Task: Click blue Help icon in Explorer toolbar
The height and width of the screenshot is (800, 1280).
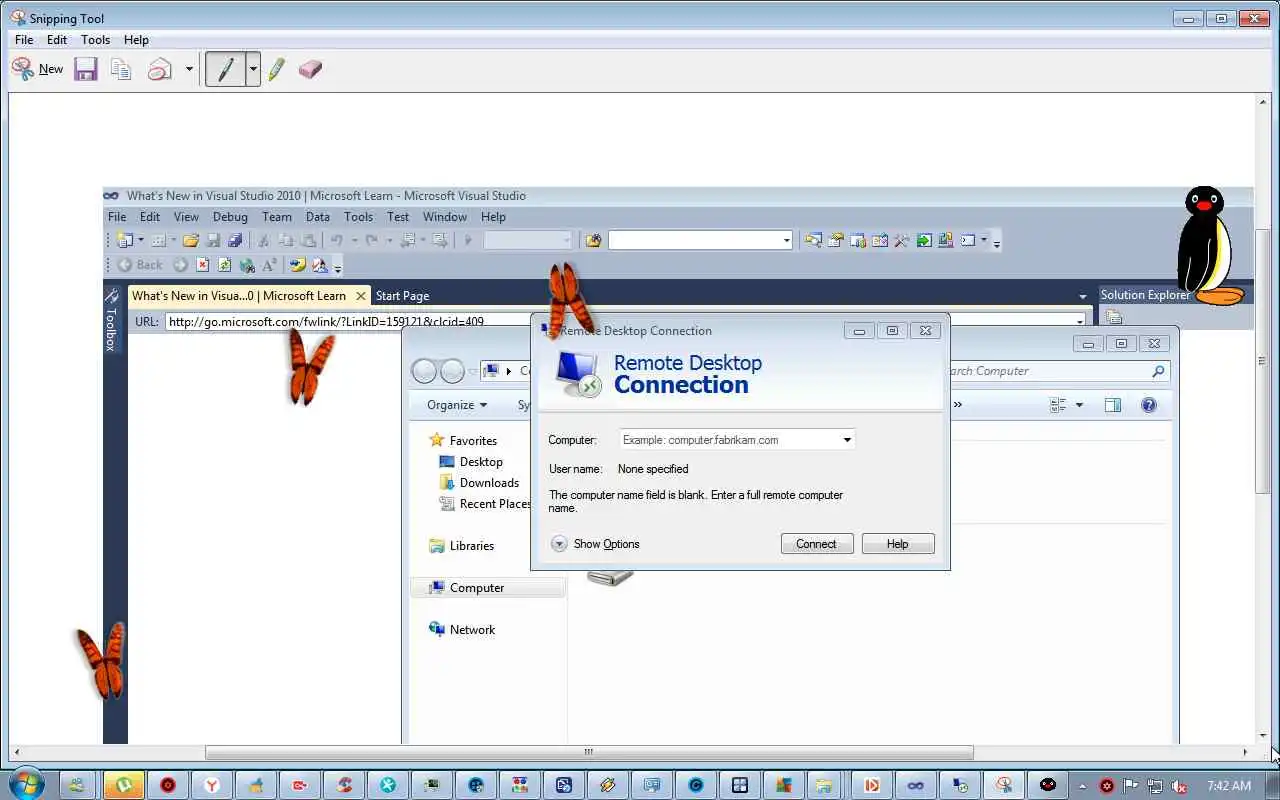Action: [1149, 405]
